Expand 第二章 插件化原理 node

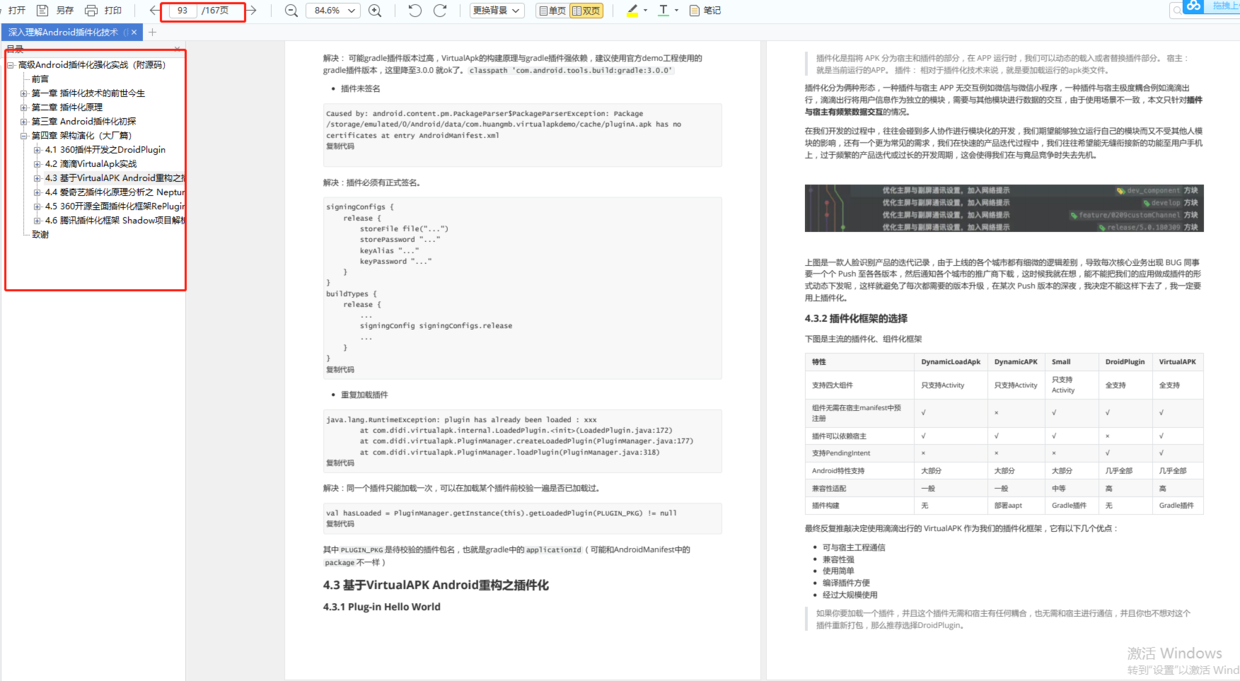tap(24, 107)
